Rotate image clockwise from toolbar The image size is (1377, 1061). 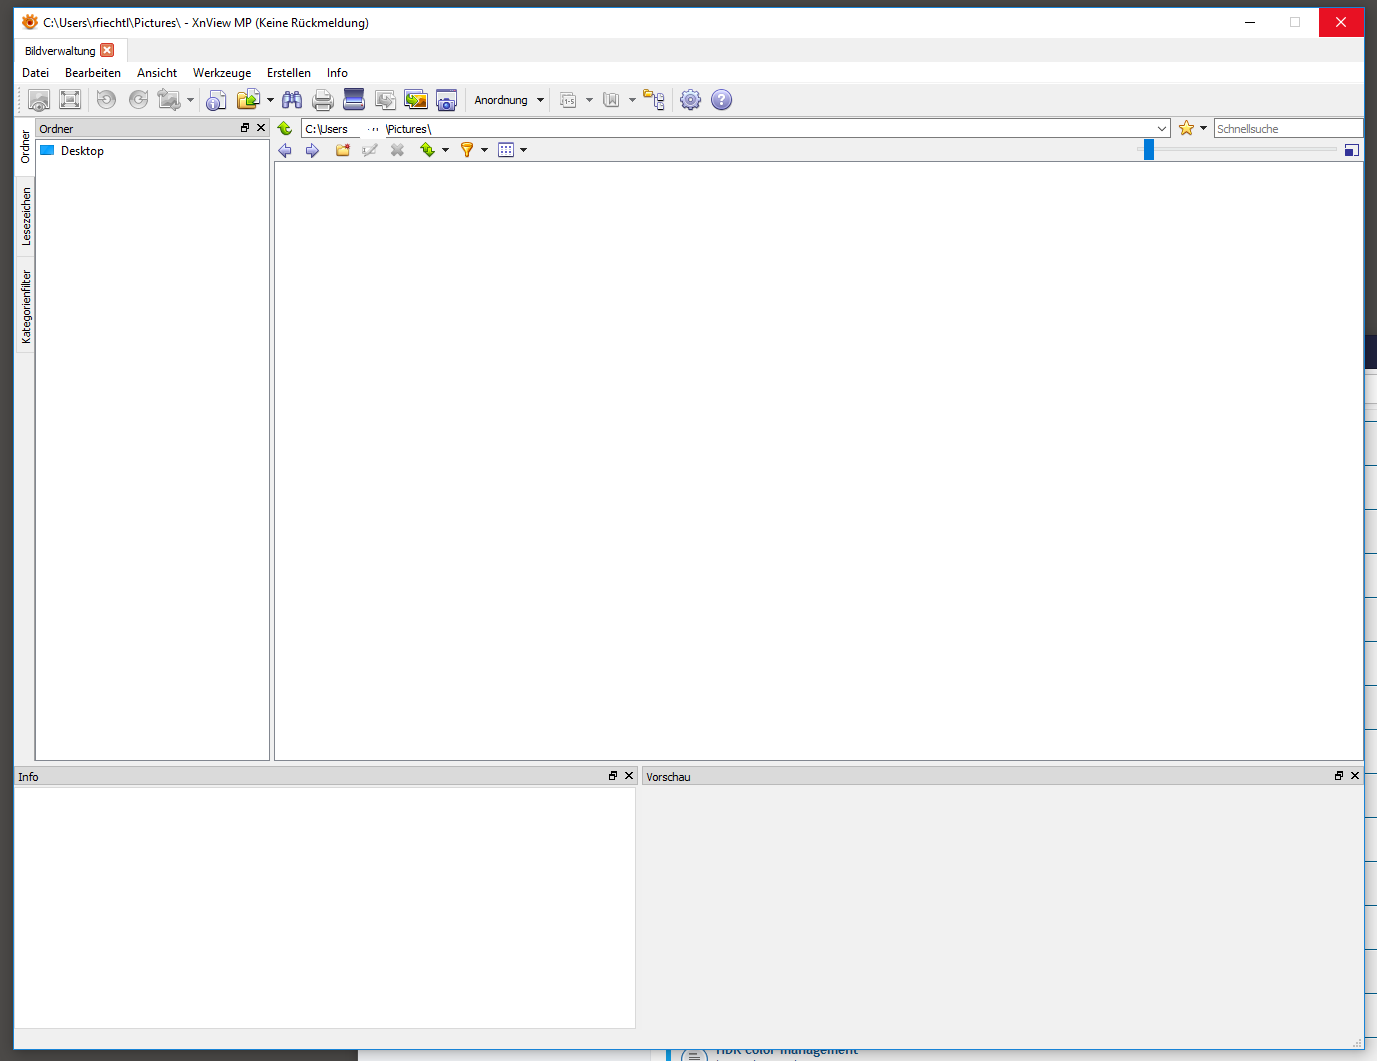[x=138, y=100]
